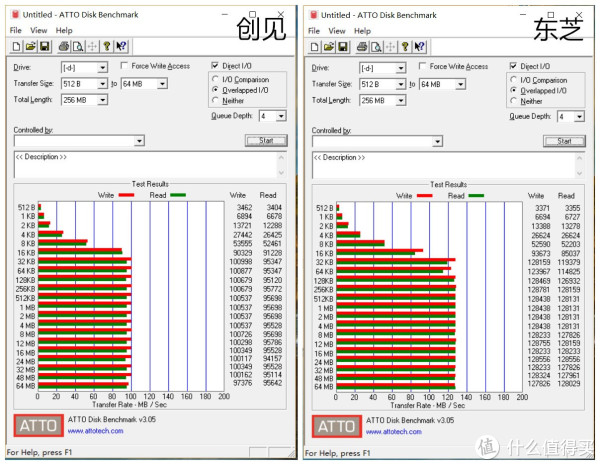
Task: Open 64 MB transfer size dropdown, right window
Action: pos(460,84)
